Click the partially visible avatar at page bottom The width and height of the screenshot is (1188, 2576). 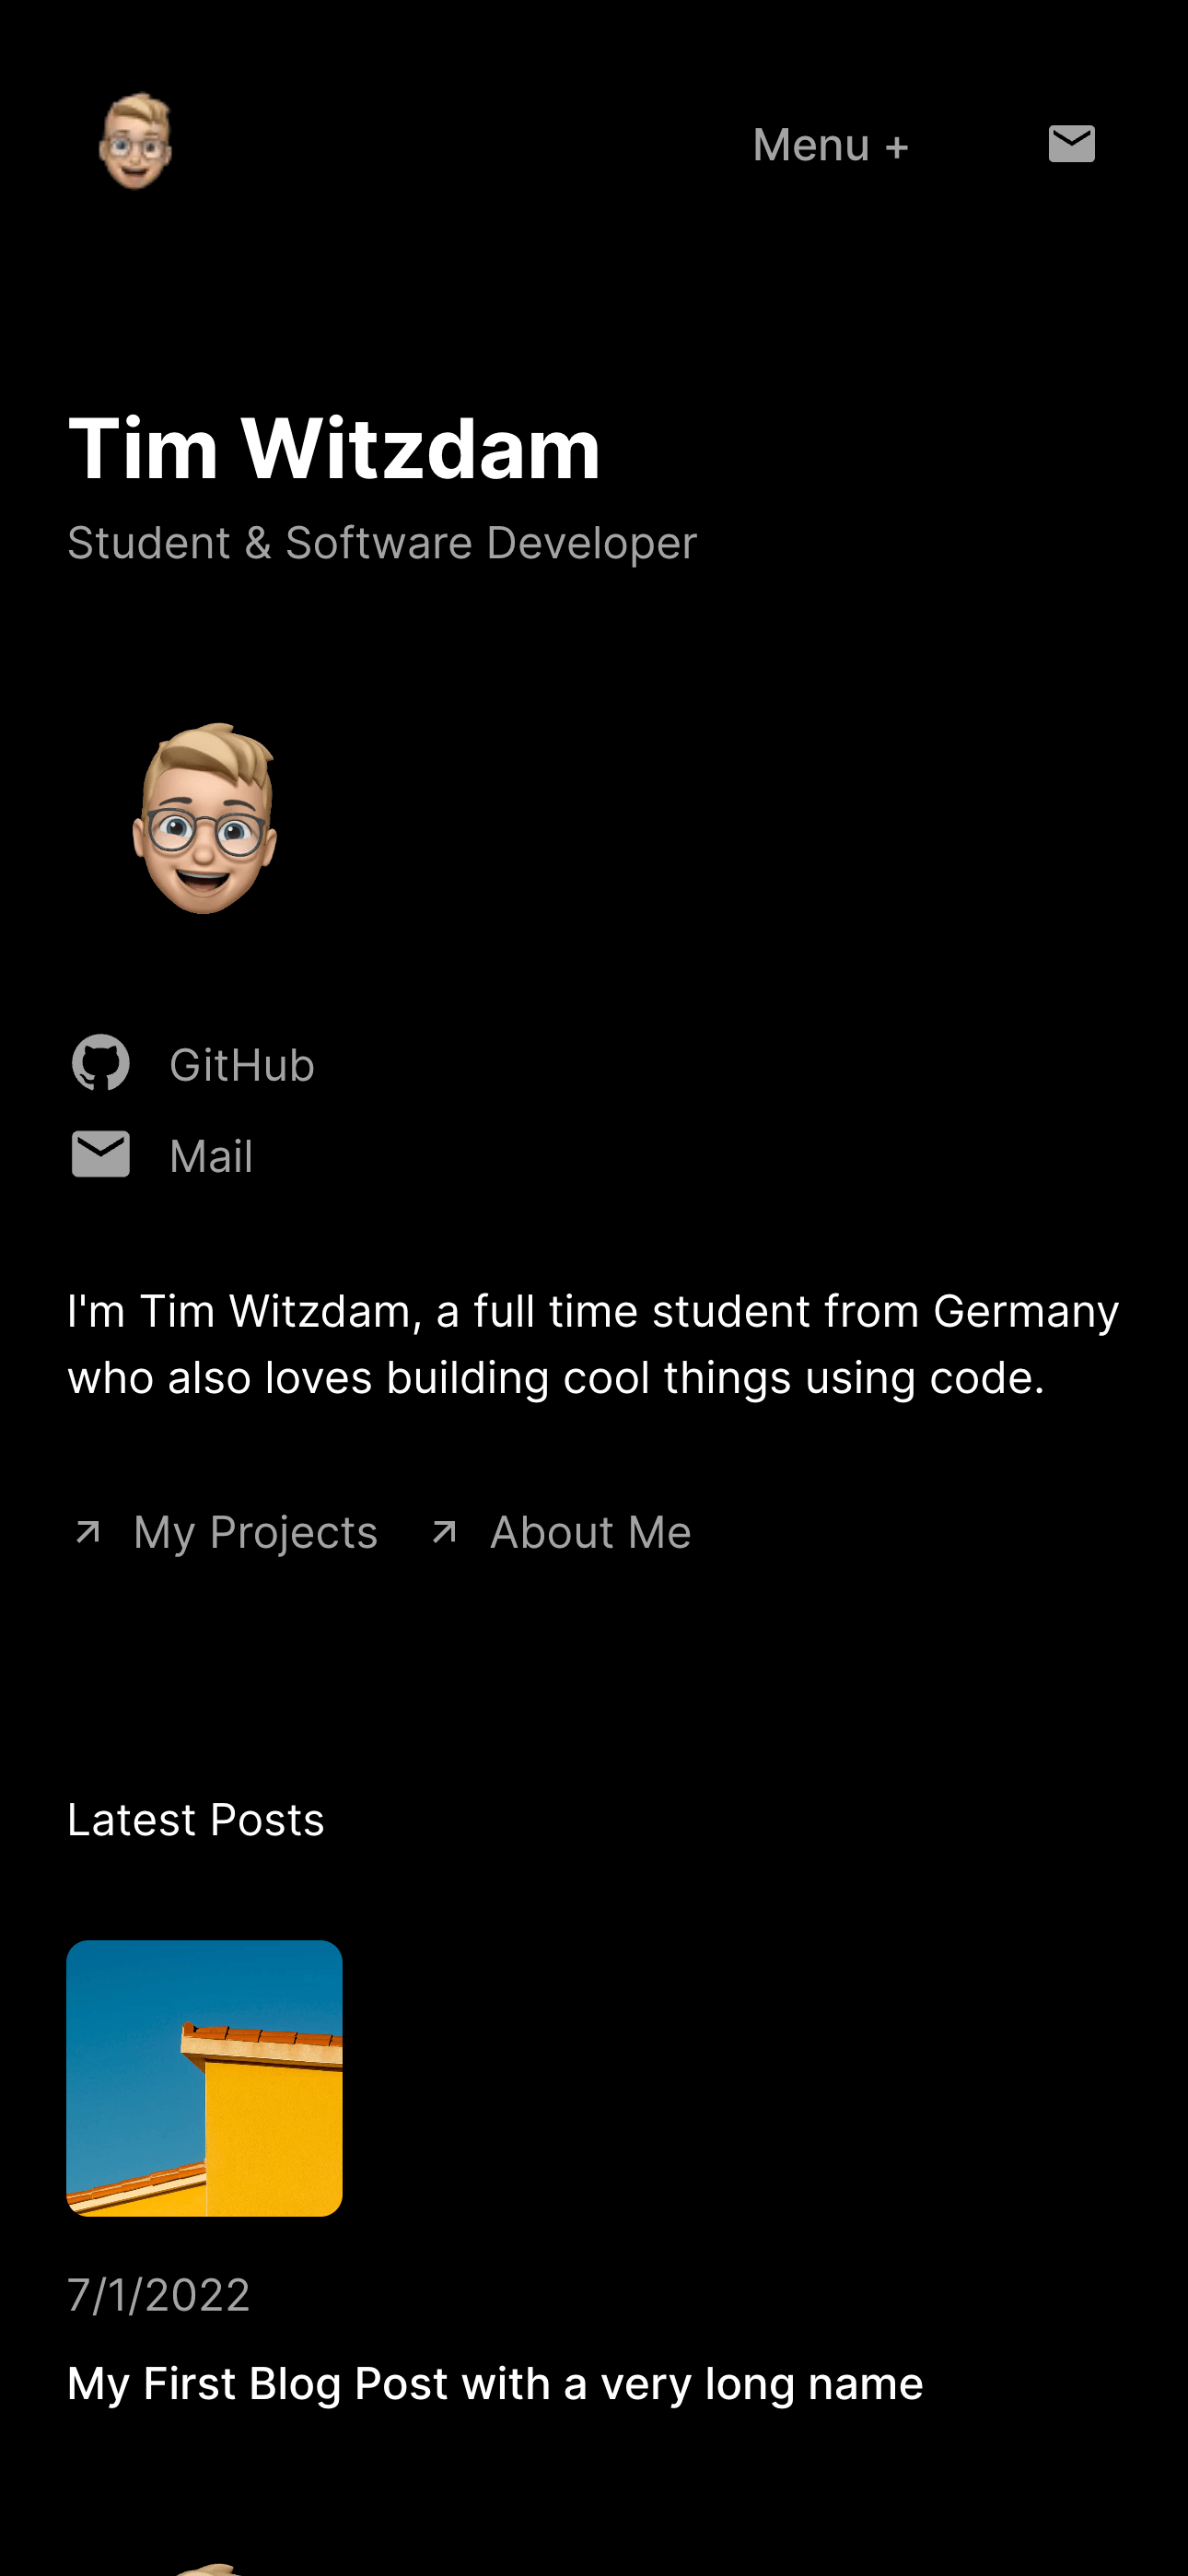click(205, 2569)
